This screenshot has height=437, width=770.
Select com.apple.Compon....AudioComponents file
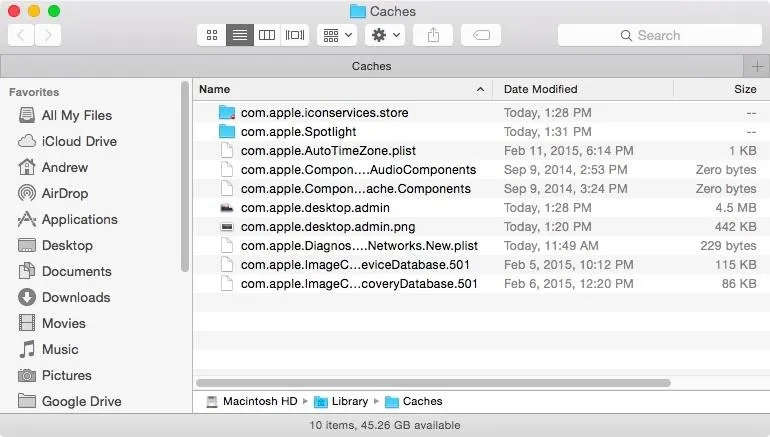click(358, 170)
